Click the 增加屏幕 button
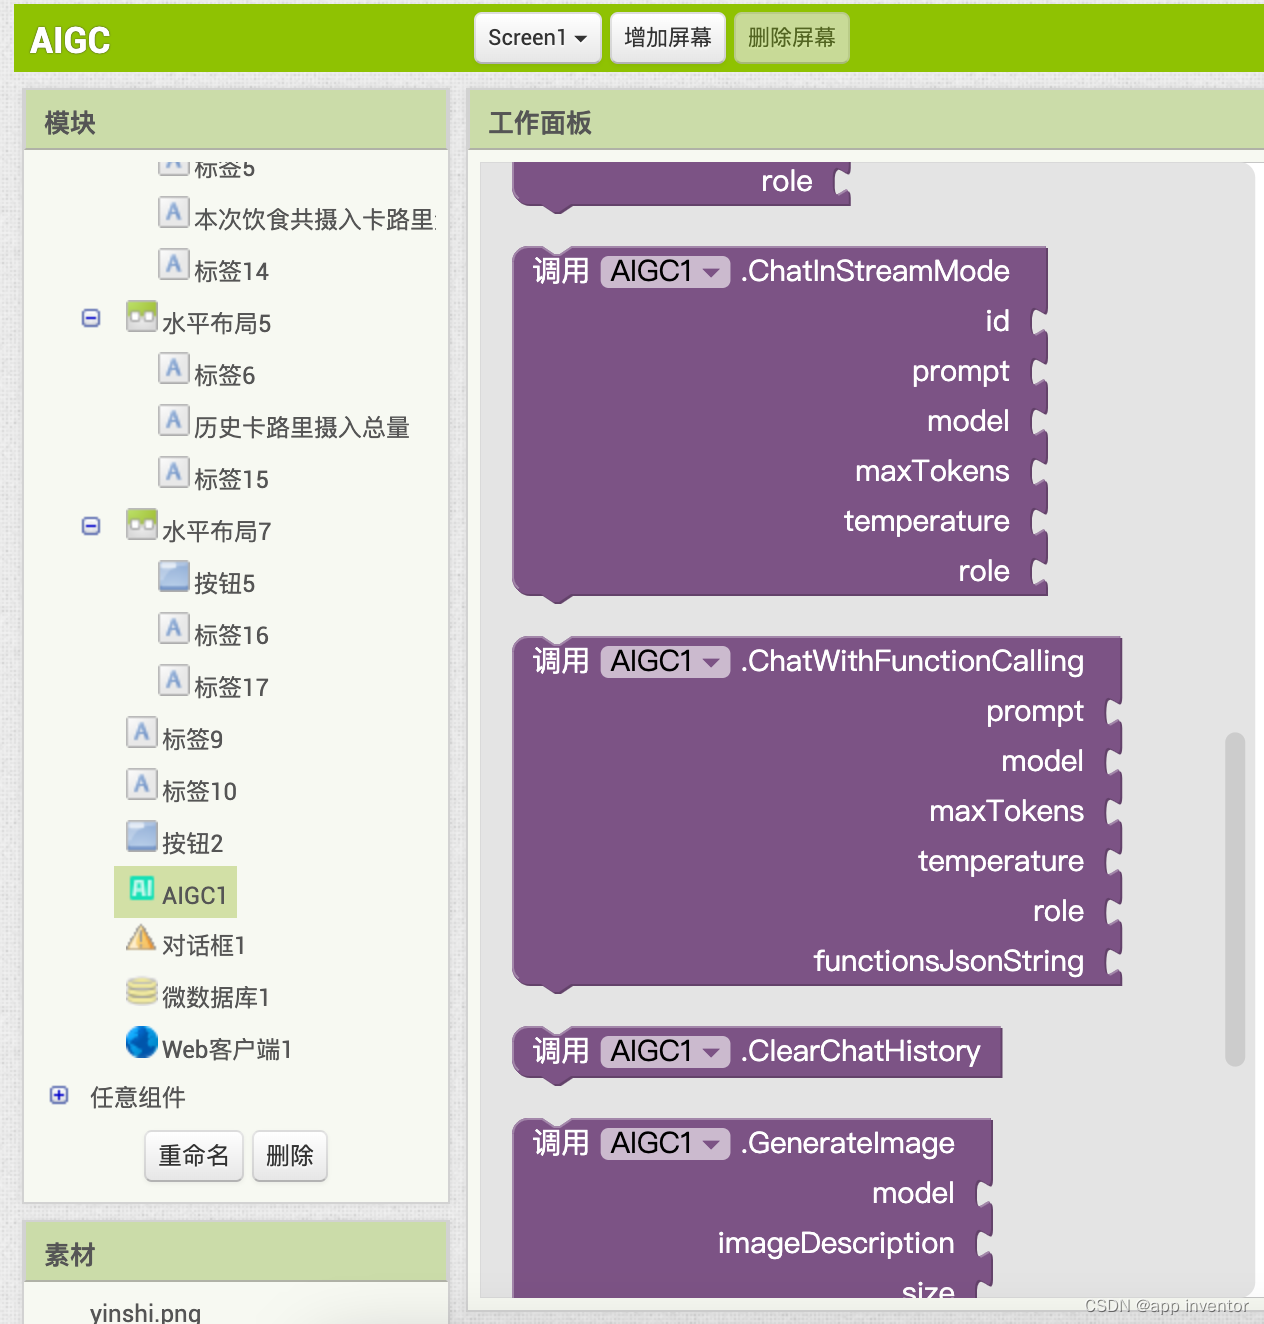Viewport: 1264px width, 1324px height. 668,38
